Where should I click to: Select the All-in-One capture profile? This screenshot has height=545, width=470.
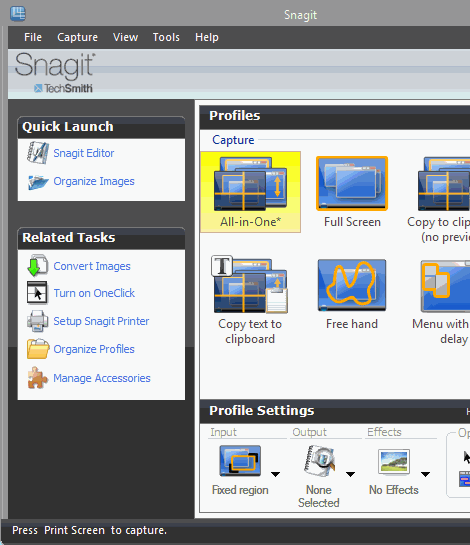pos(251,192)
